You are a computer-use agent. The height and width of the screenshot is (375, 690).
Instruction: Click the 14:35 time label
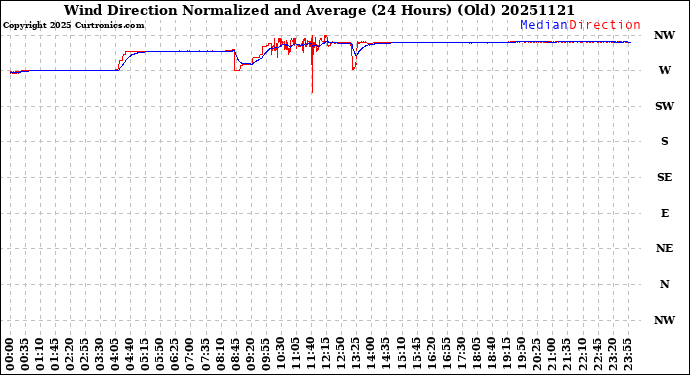385,355
